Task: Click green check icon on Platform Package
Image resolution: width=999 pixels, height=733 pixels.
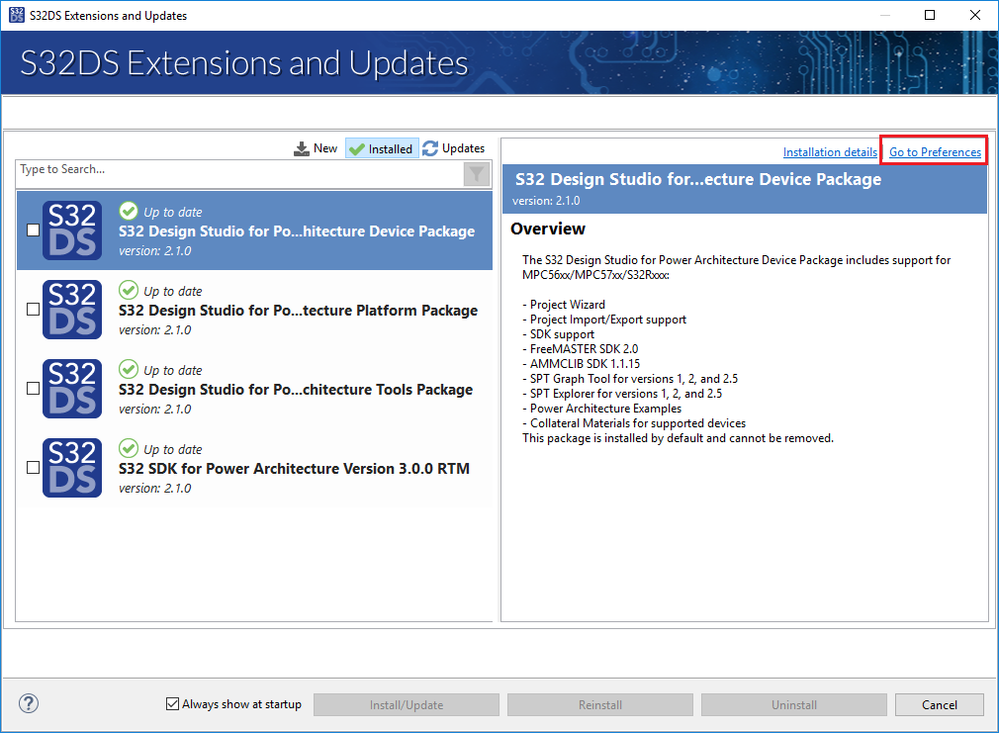Action: click(128, 290)
